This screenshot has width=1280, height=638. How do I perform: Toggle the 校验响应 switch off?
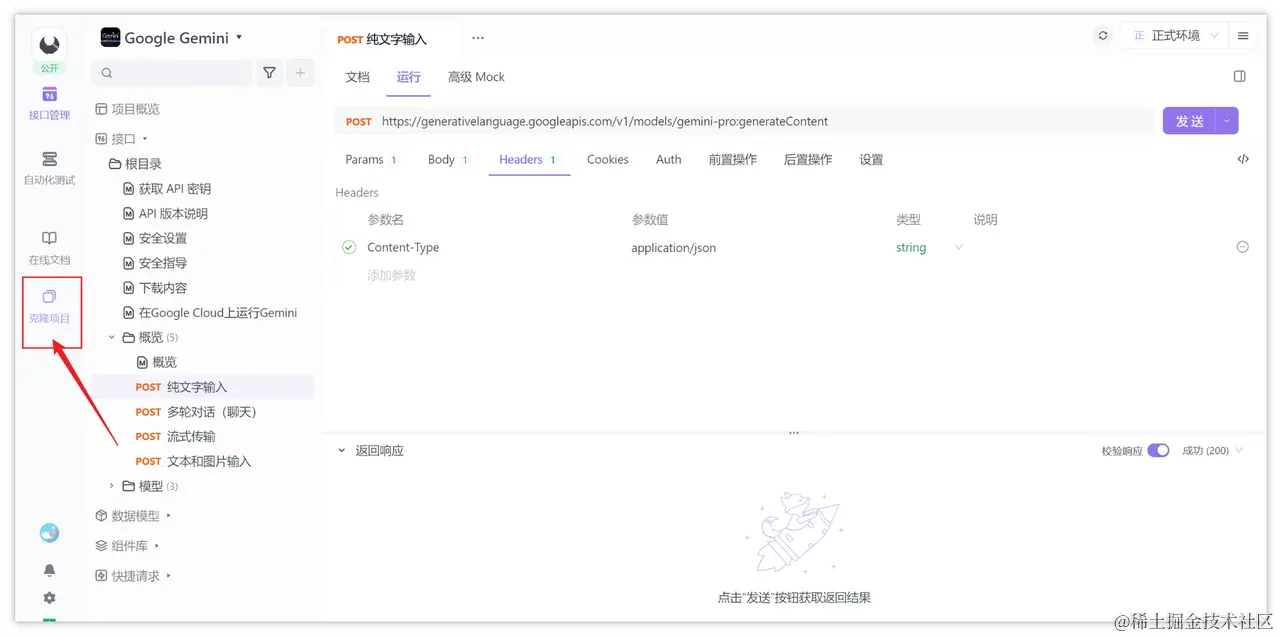click(x=1158, y=450)
